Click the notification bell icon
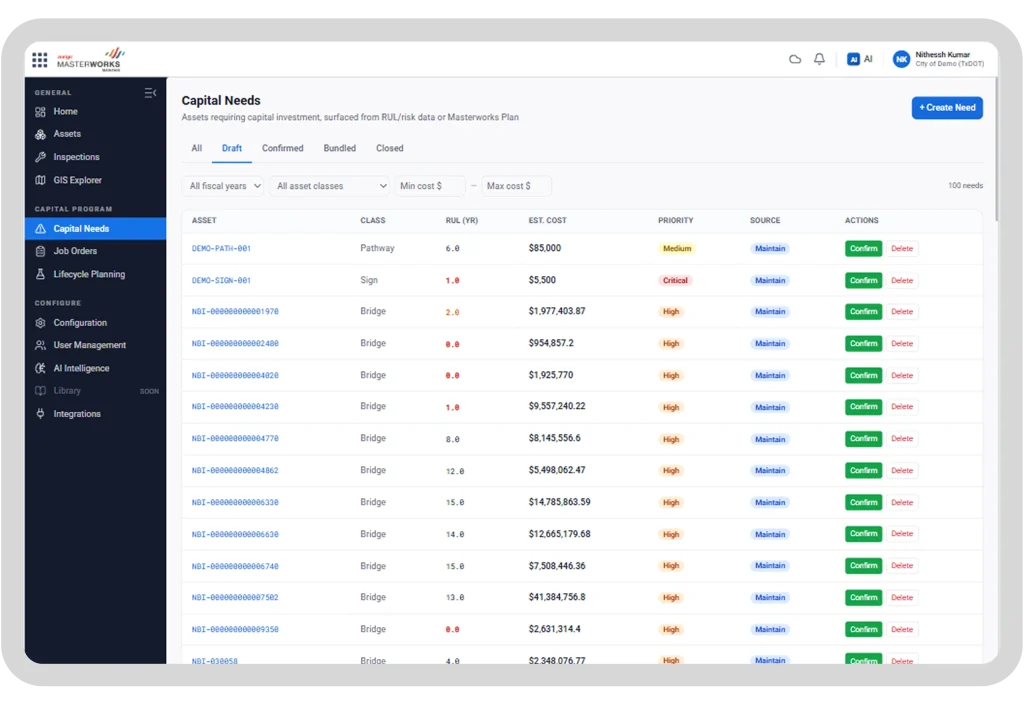Viewport: 1024px width, 705px height. point(819,59)
